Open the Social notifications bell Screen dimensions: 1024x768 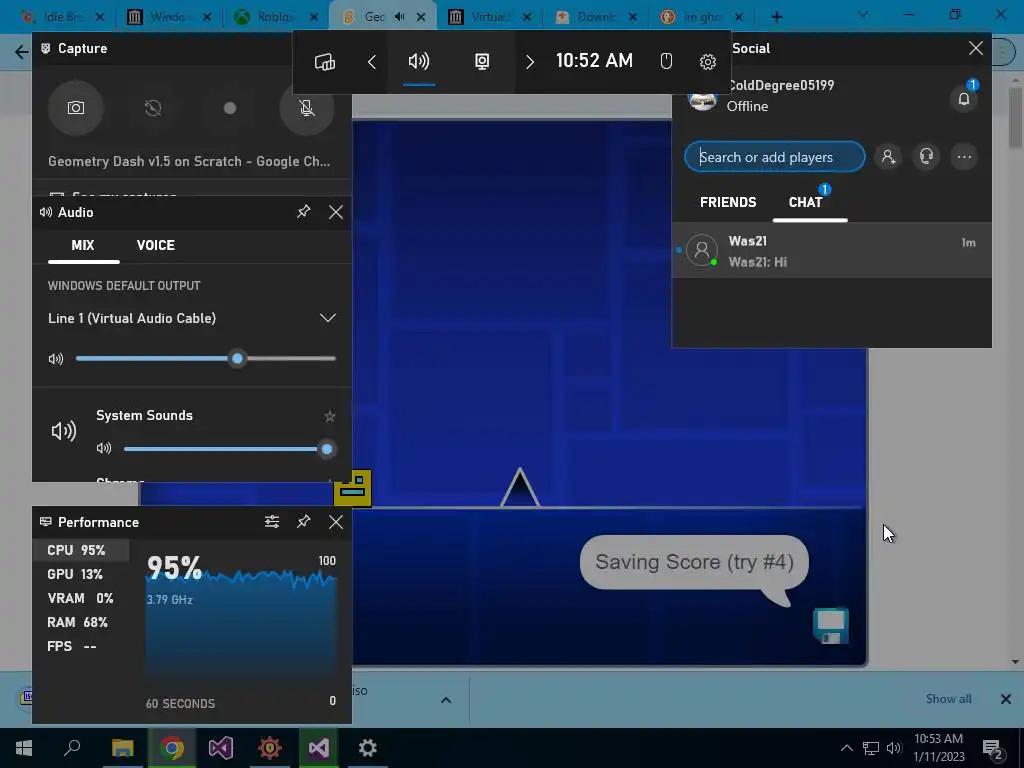(x=964, y=99)
